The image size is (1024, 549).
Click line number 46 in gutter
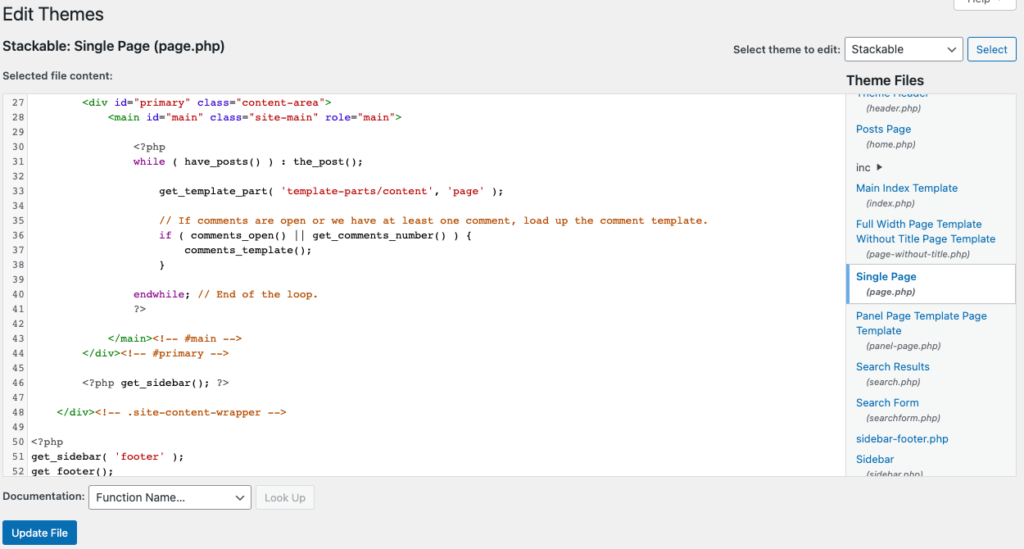point(18,383)
